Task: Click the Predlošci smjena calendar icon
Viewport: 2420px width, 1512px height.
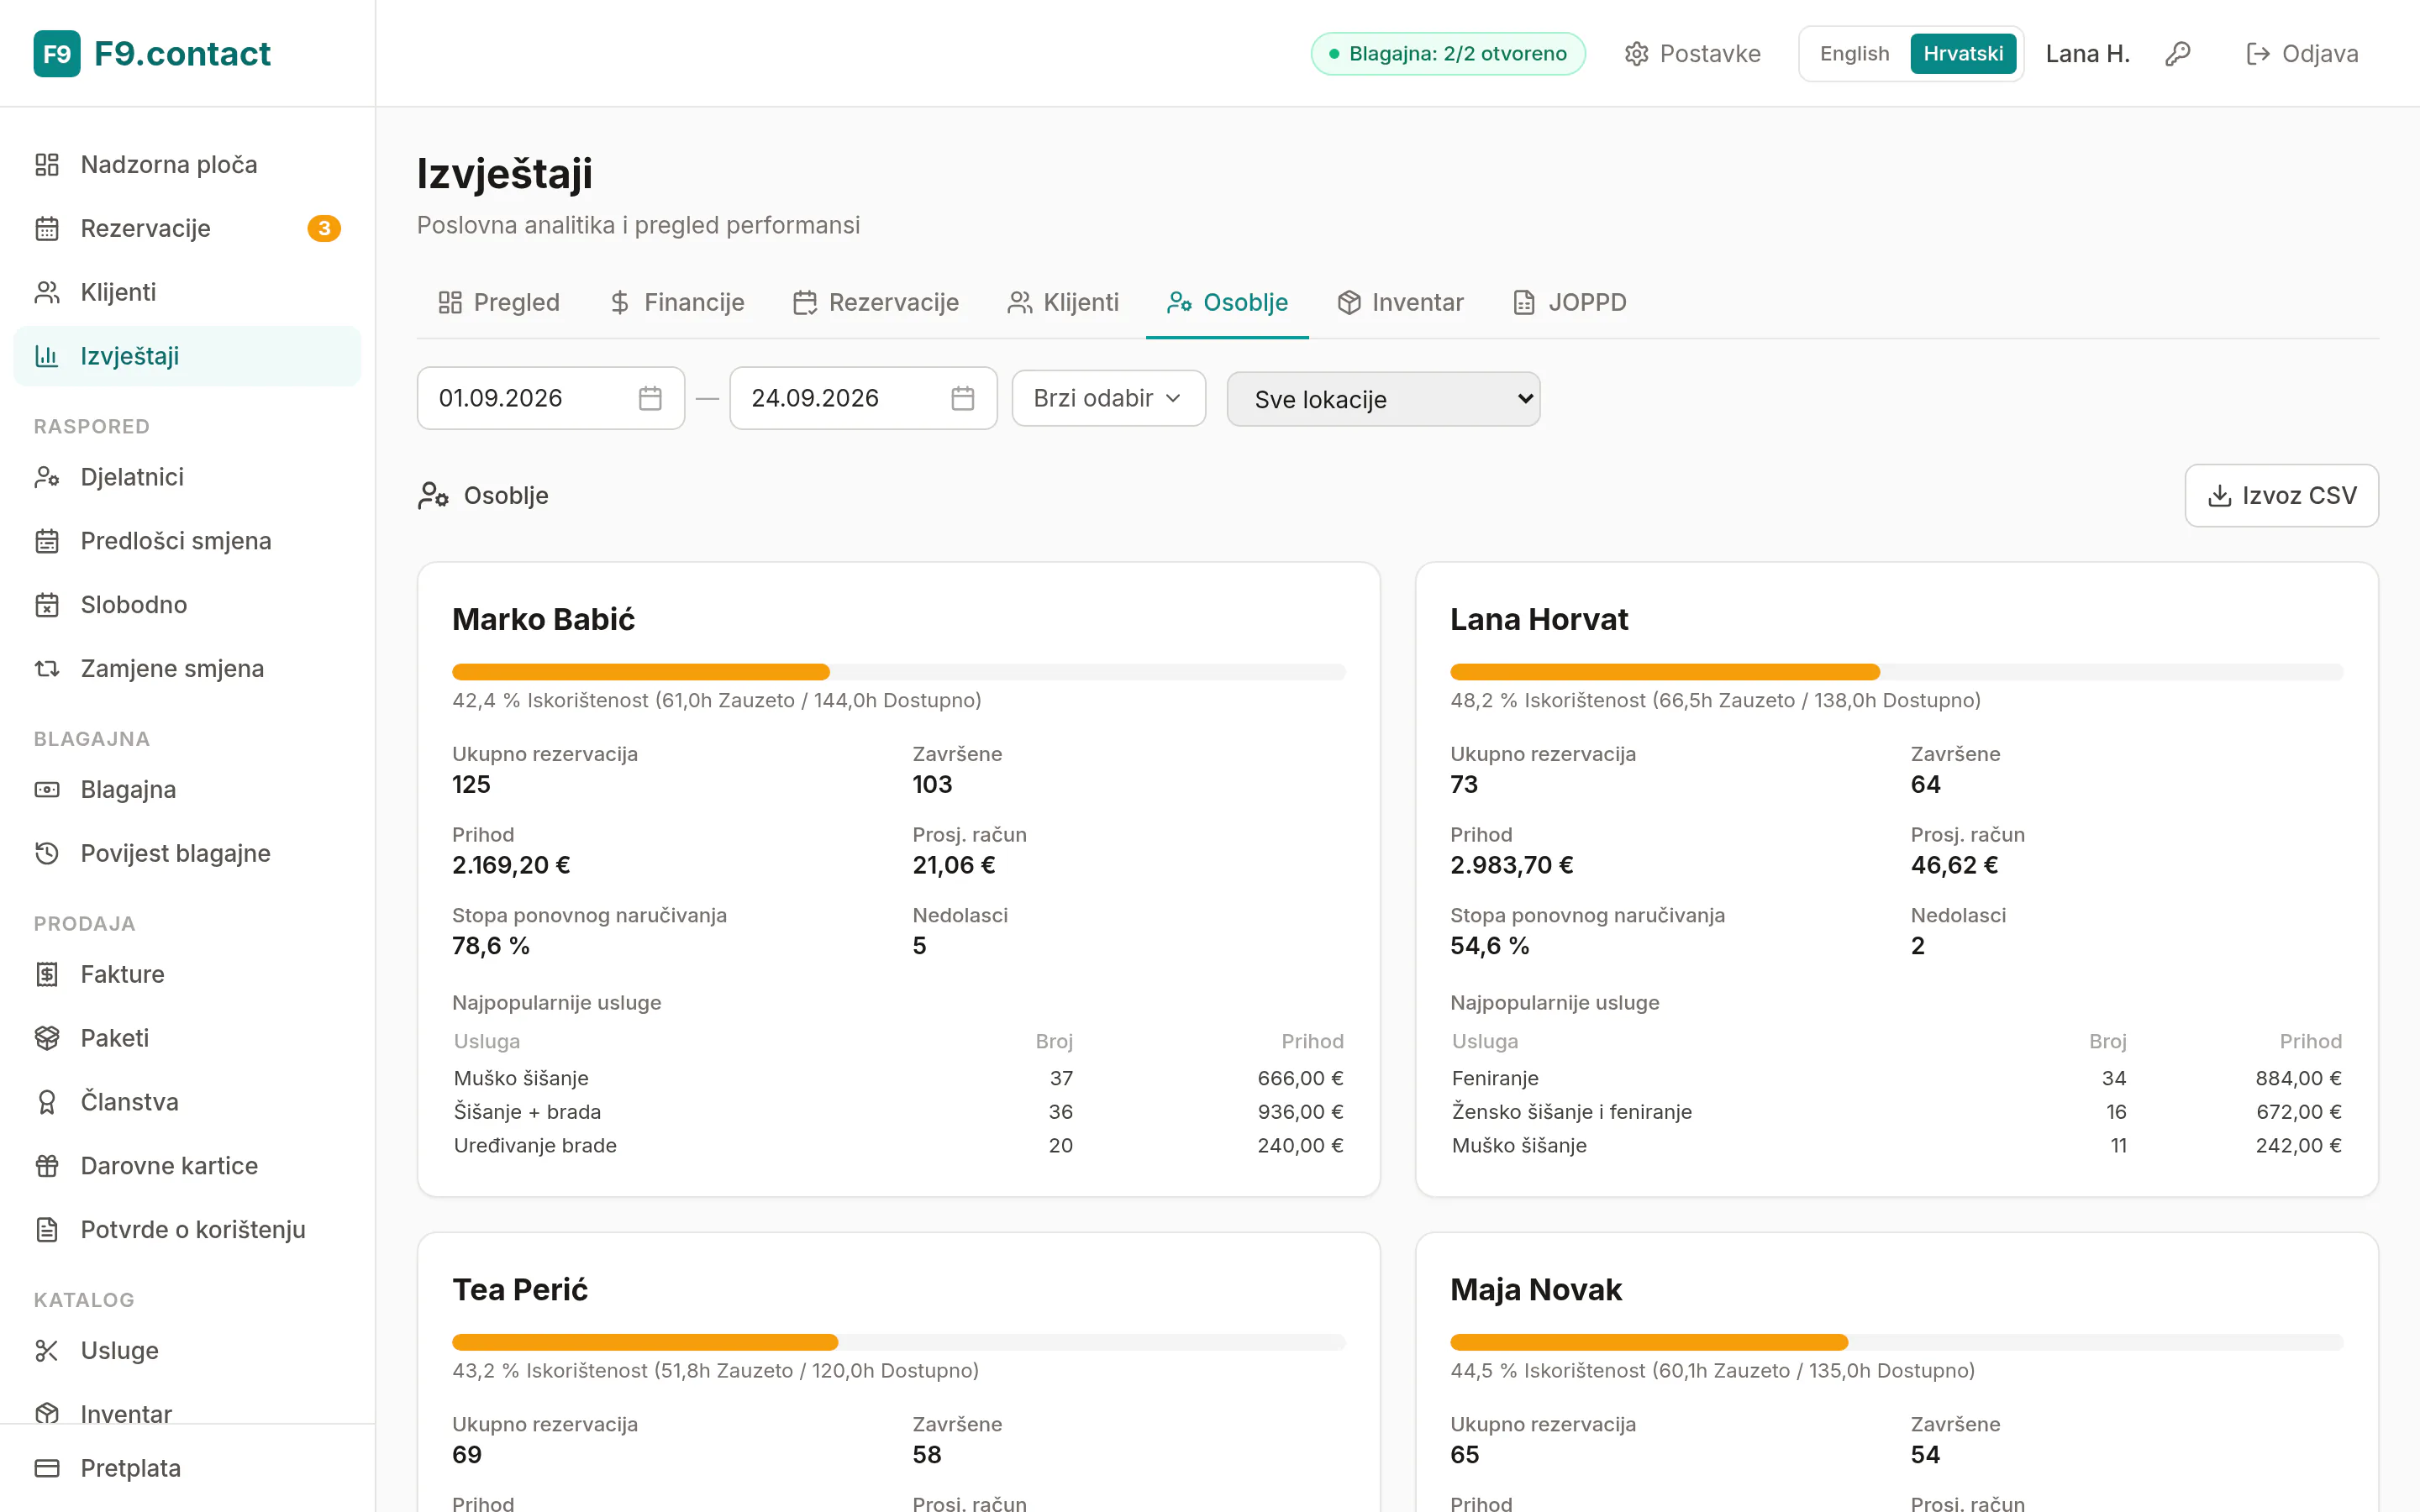Action: tap(47, 541)
